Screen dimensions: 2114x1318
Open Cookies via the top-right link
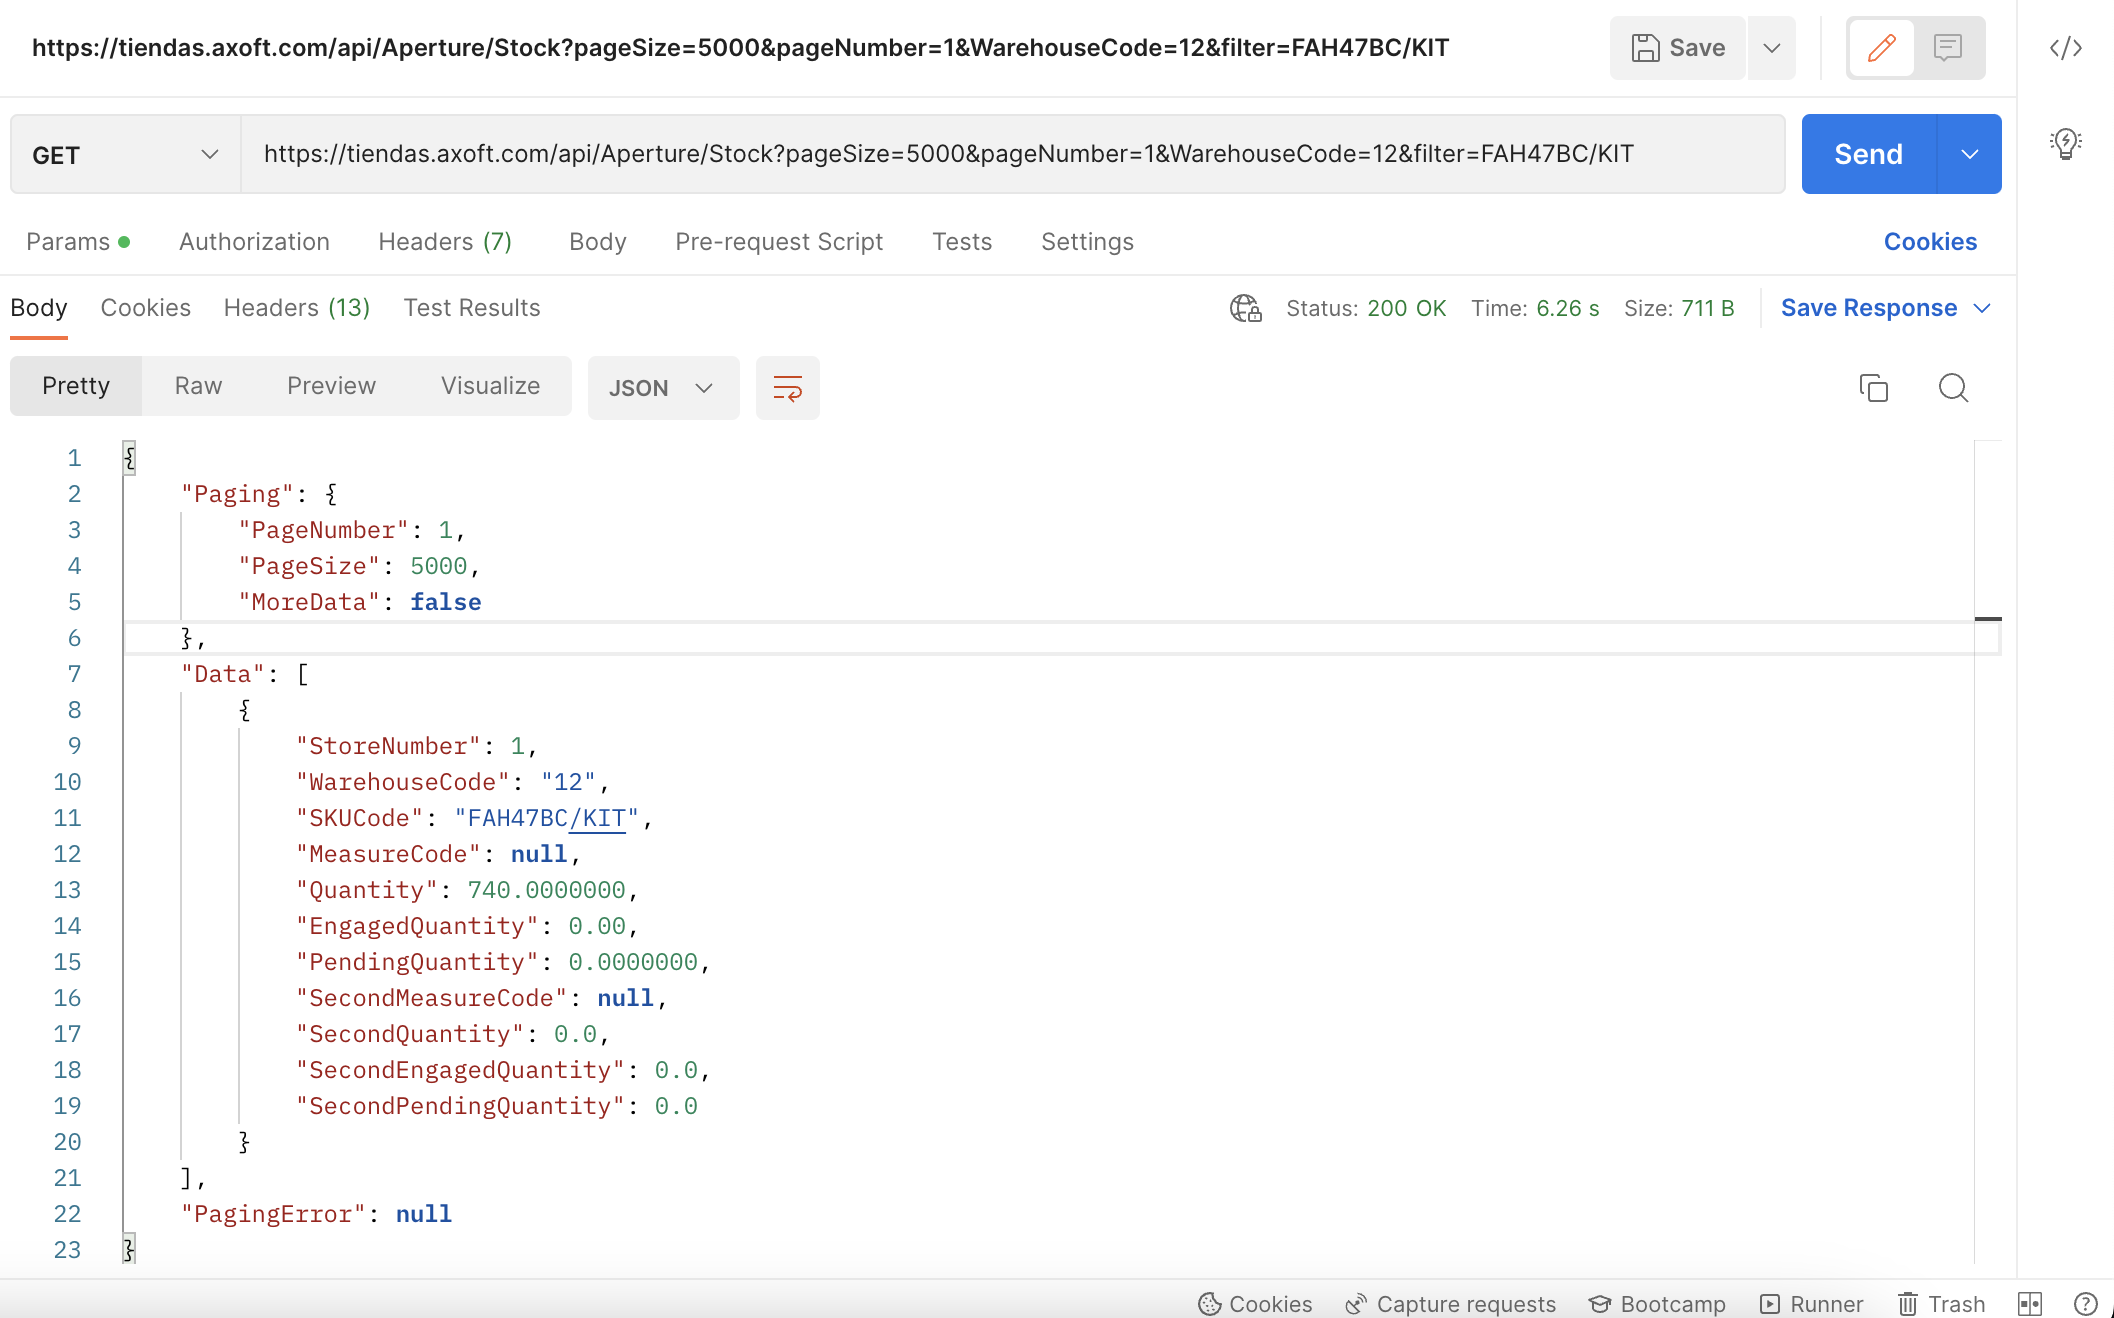(x=1930, y=241)
